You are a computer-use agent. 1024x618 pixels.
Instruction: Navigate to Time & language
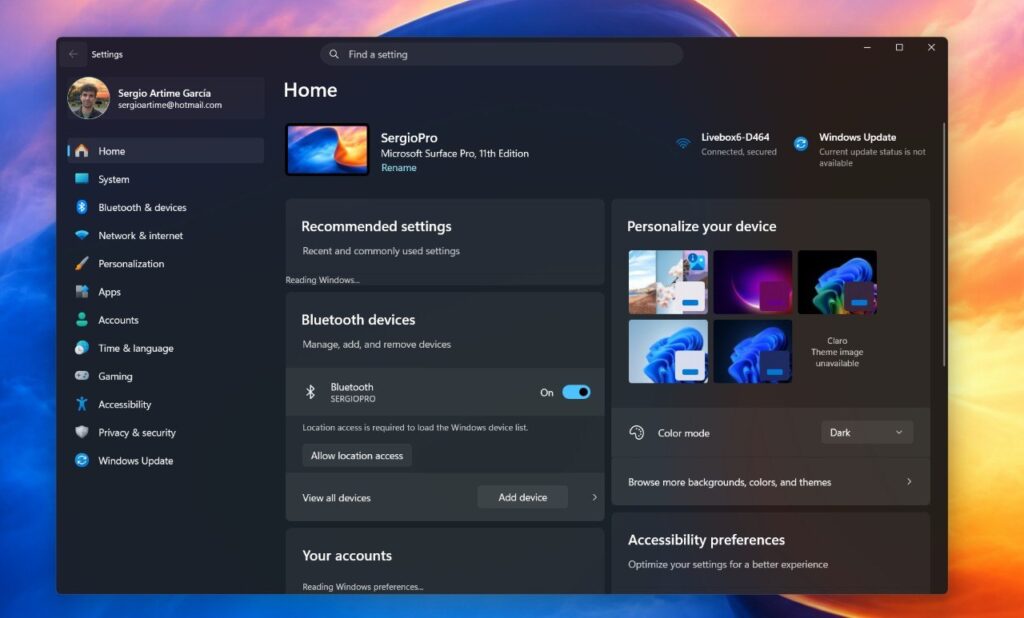pyautogui.click(x=165, y=348)
